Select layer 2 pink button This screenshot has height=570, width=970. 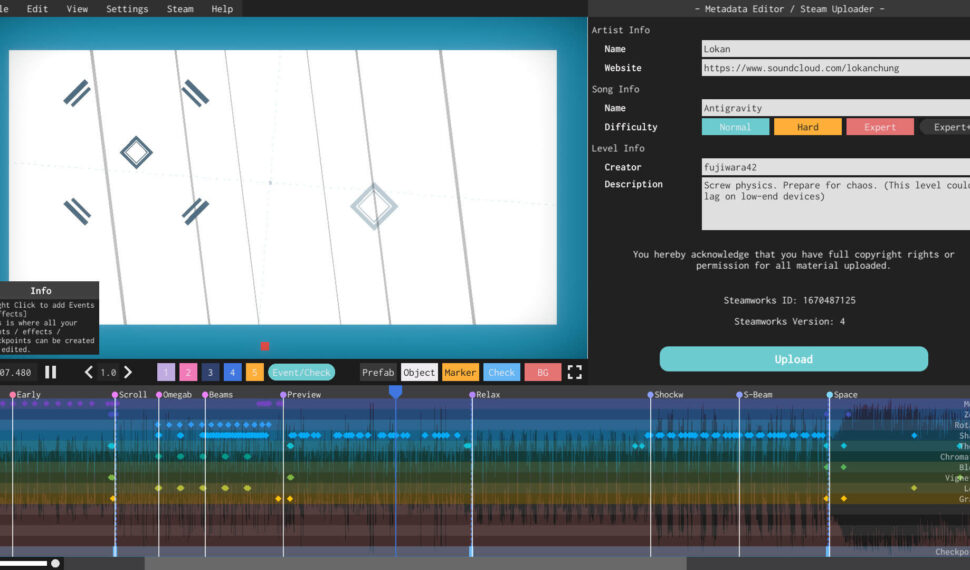pyautogui.click(x=188, y=372)
